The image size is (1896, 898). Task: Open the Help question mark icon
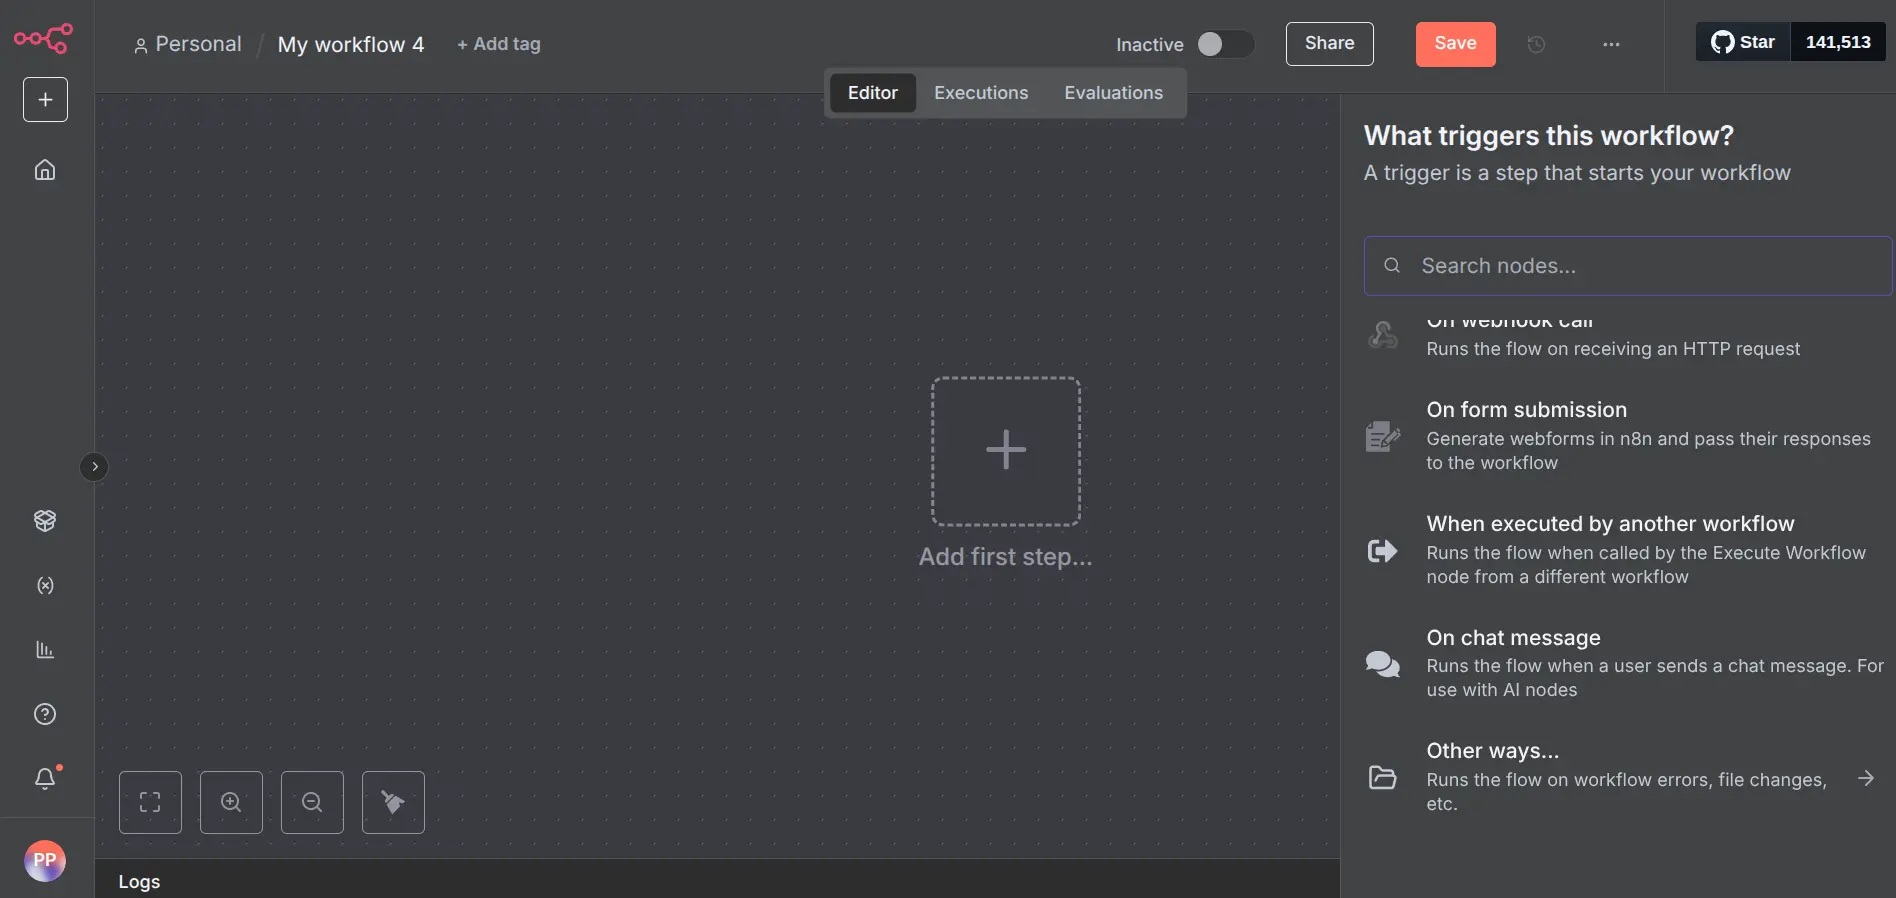click(45, 714)
